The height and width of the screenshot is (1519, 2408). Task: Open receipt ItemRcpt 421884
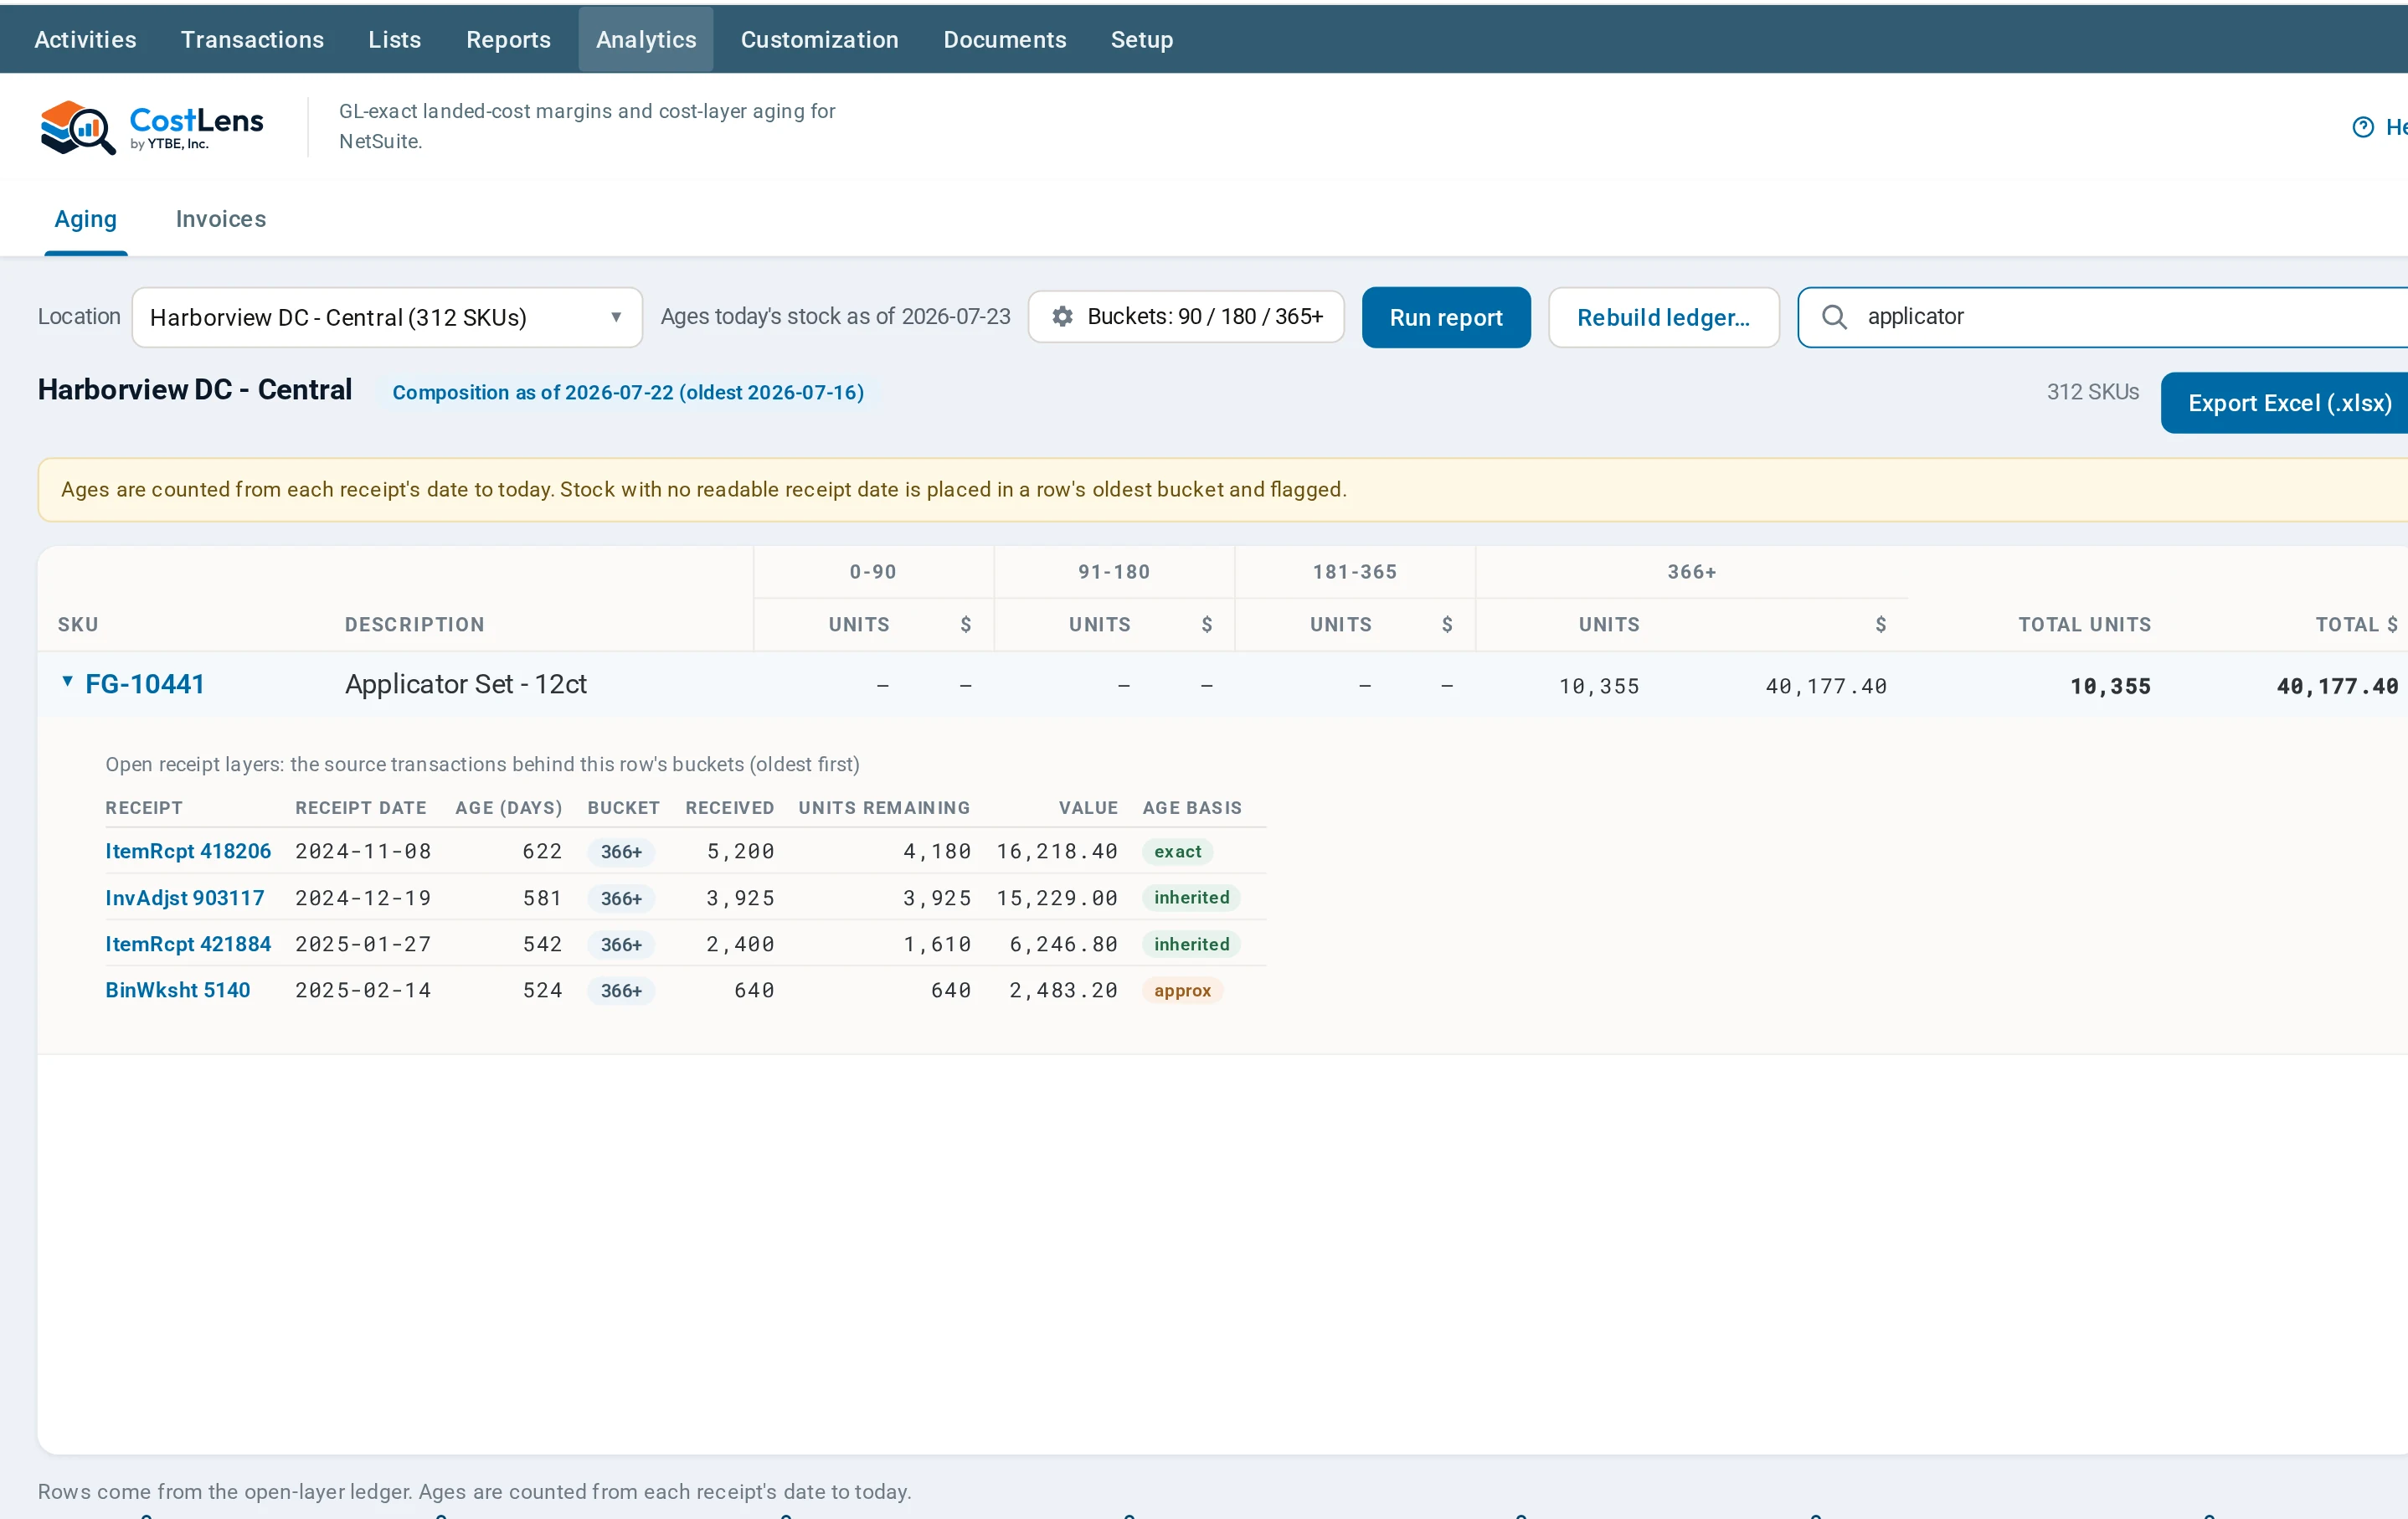[188, 944]
